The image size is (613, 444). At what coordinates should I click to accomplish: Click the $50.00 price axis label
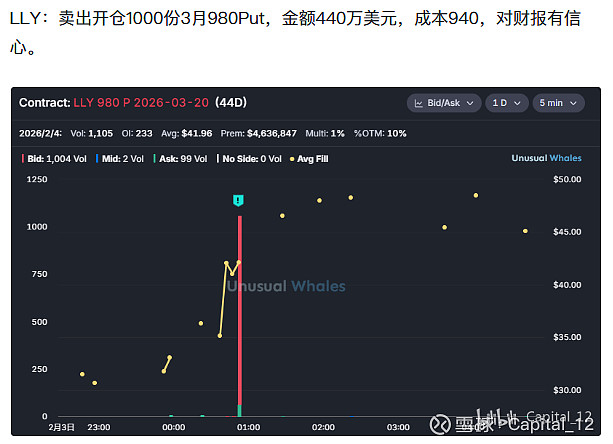pyautogui.click(x=567, y=179)
